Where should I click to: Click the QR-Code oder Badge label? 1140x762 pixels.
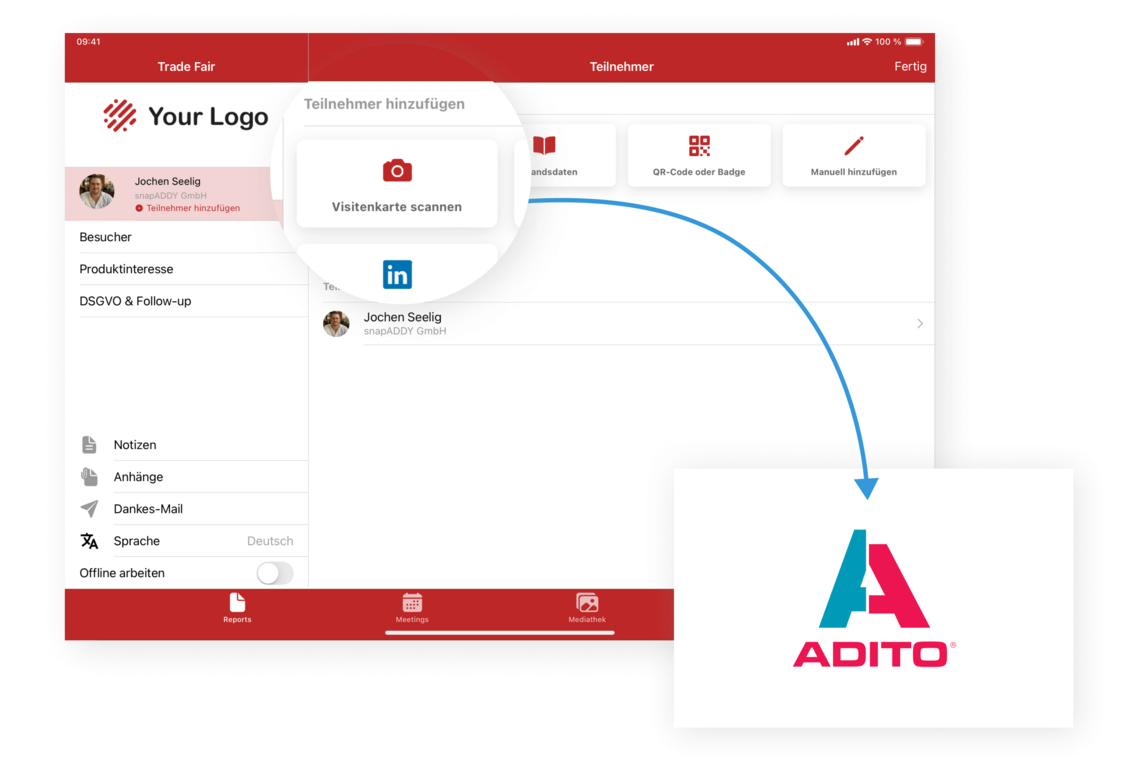click(x=699, y=172)
